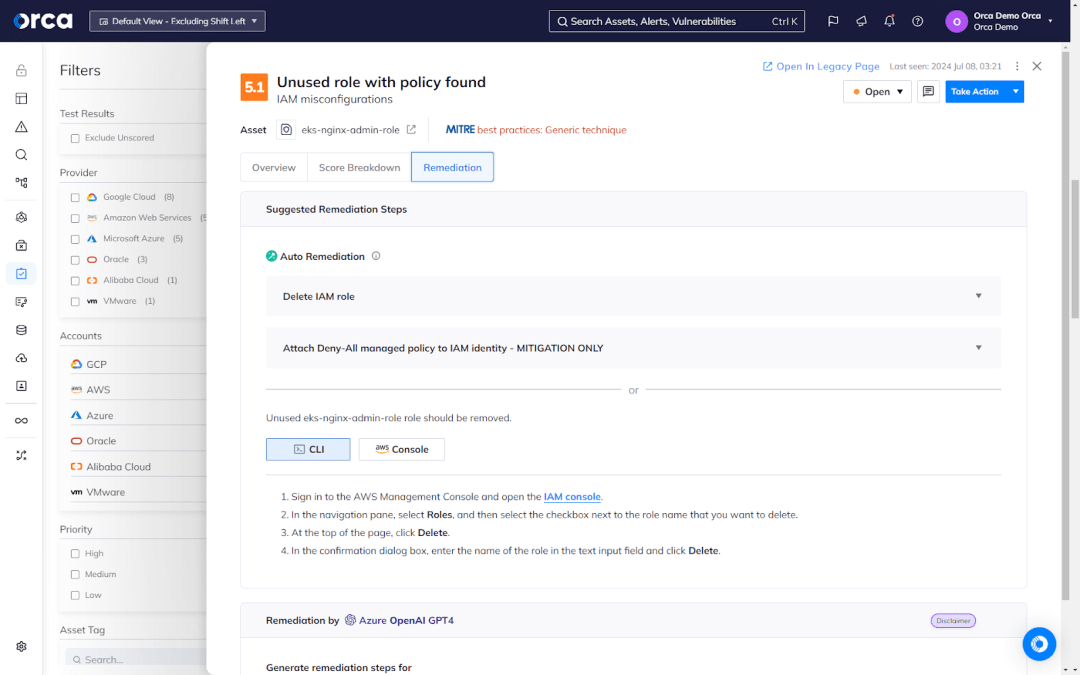Open the dashboard layout icon in sidebar
This screenshot has height=675, width=1080.
[x=21, y=98]
